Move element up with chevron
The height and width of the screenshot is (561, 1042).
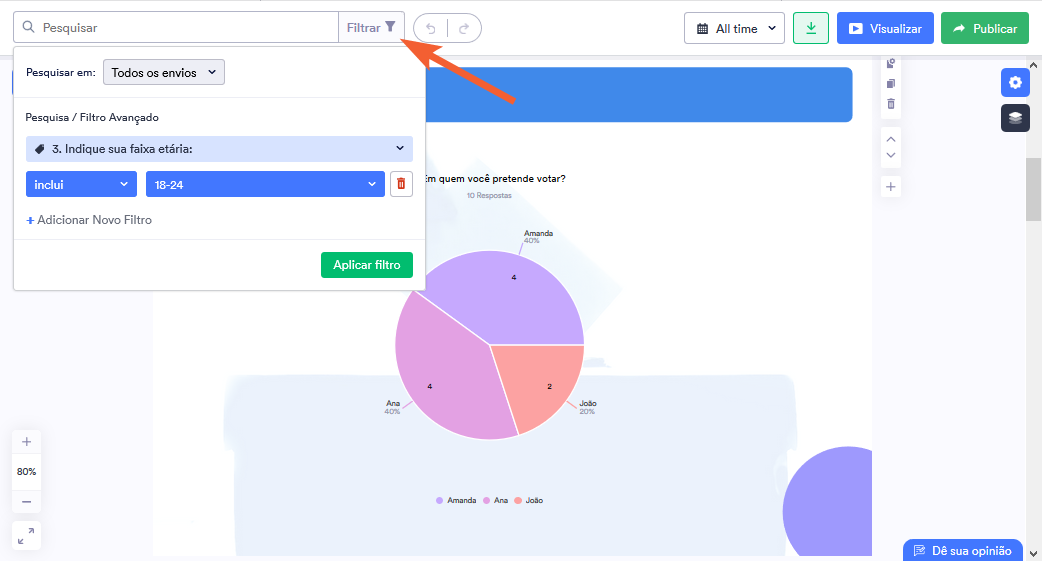890,140
